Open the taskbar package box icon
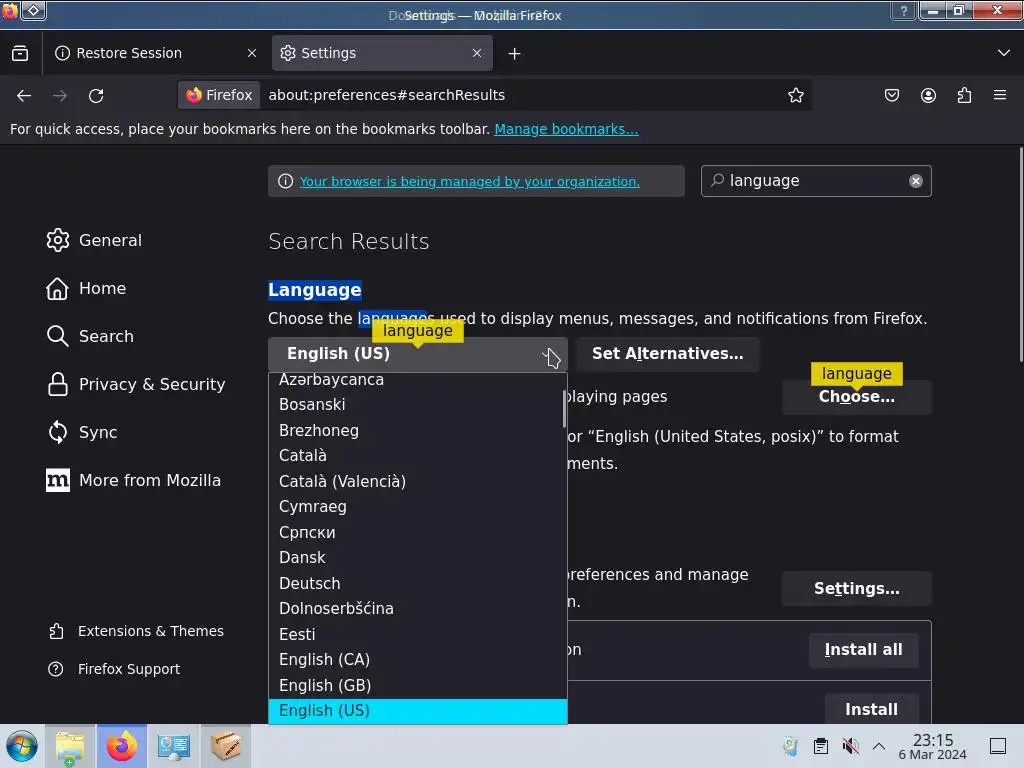 [x=226, y=746]
